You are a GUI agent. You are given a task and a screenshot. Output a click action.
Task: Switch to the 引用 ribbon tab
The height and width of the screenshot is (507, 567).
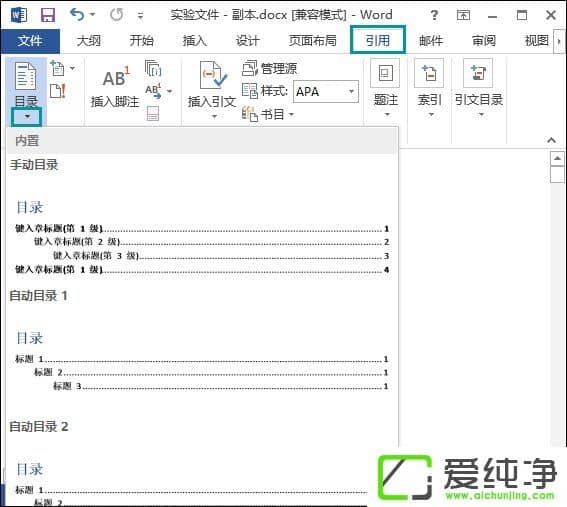[378, 40]
